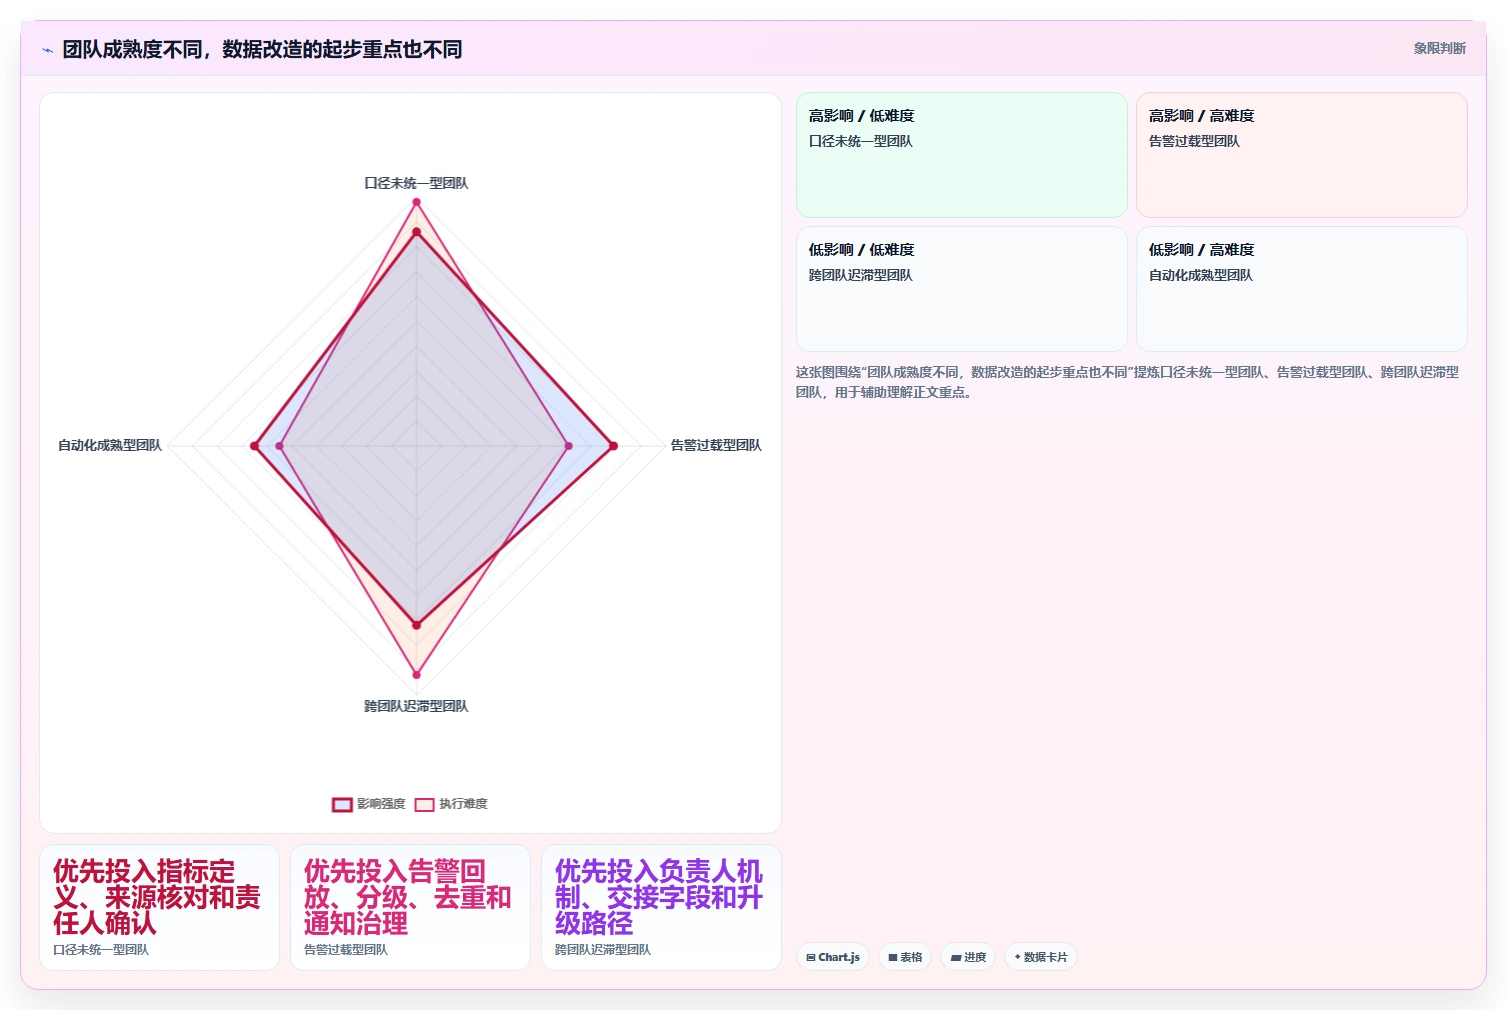
Task: Open the card 优先投入指标定义、来源核对和责任人确认
Action: [159, 907]
